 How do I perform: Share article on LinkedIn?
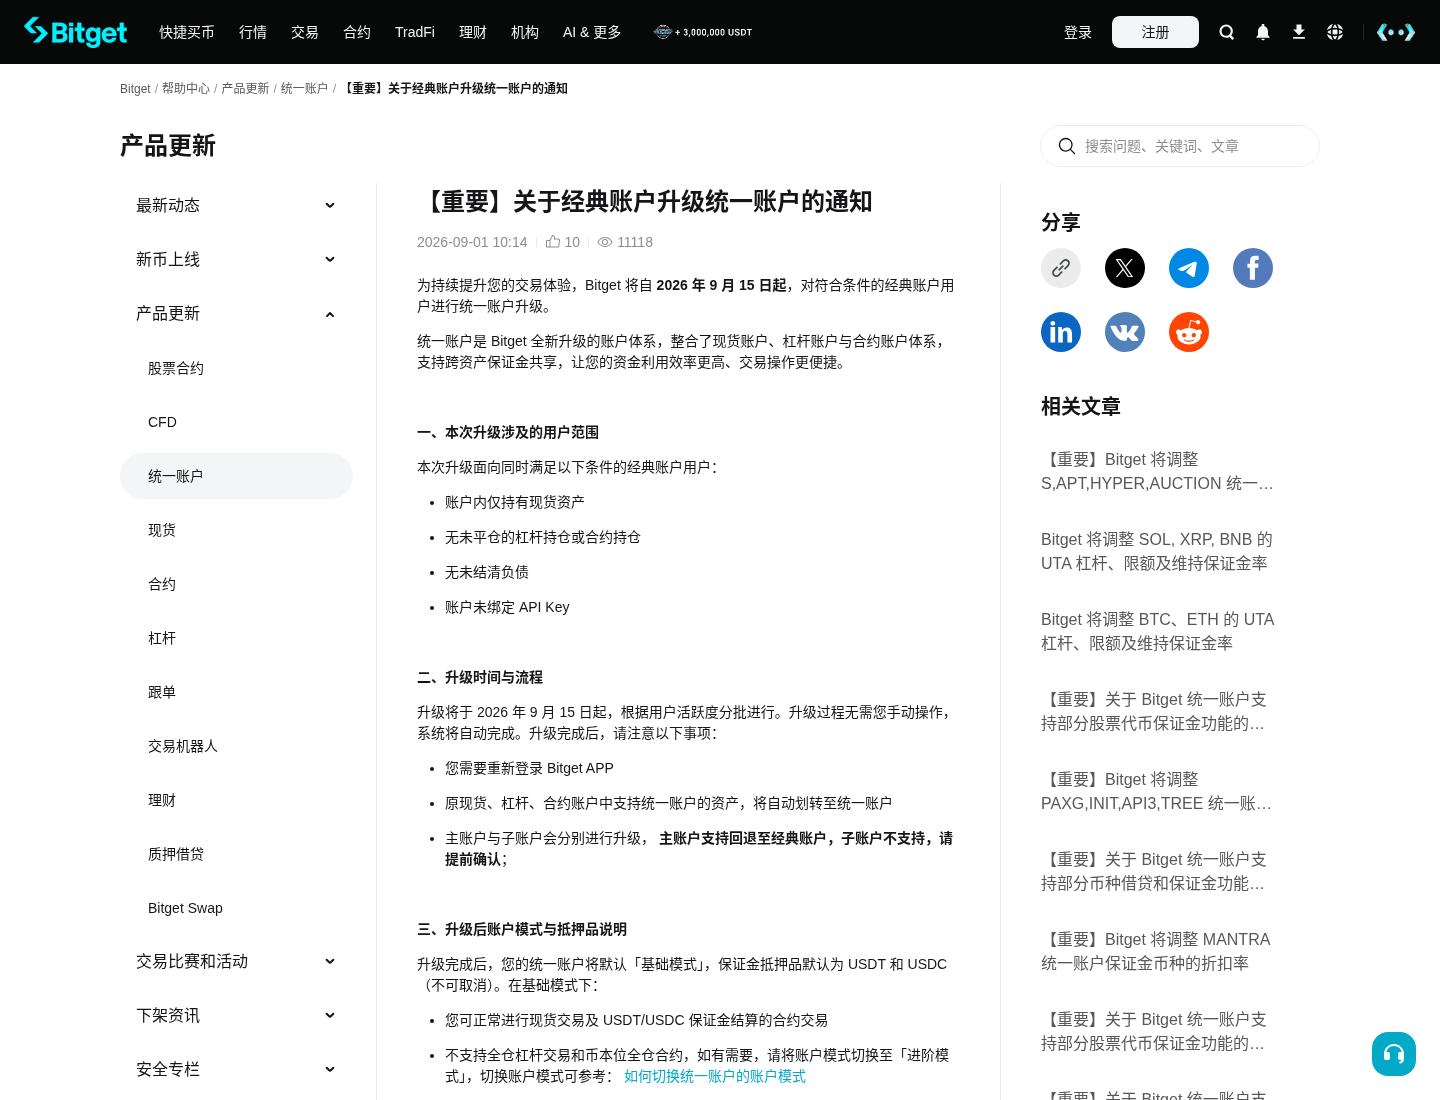[1061, 332]
